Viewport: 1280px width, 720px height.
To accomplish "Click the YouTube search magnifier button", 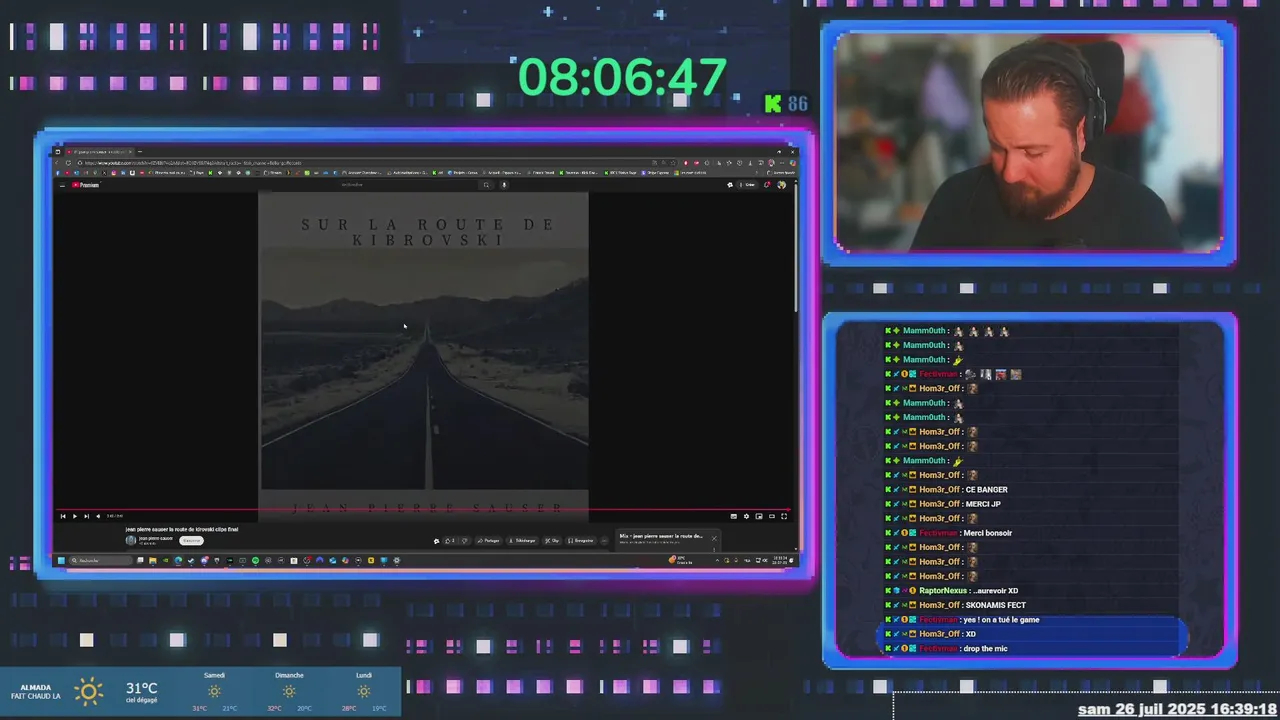I will 486,184.
